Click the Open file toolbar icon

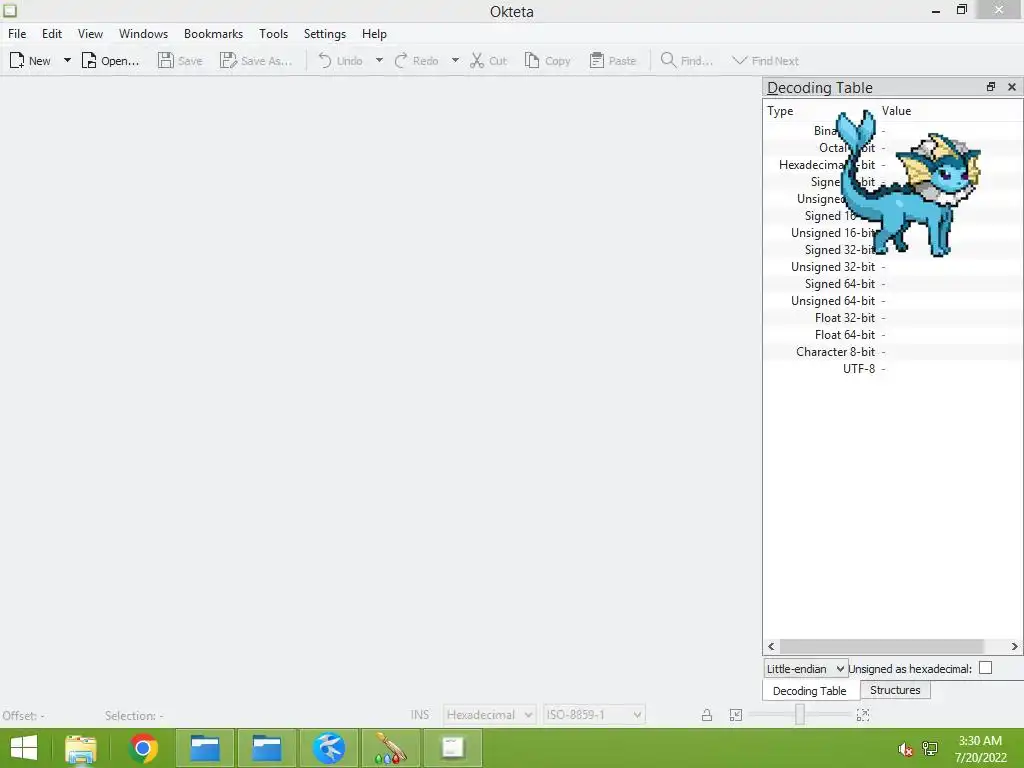tap(89, 61)
